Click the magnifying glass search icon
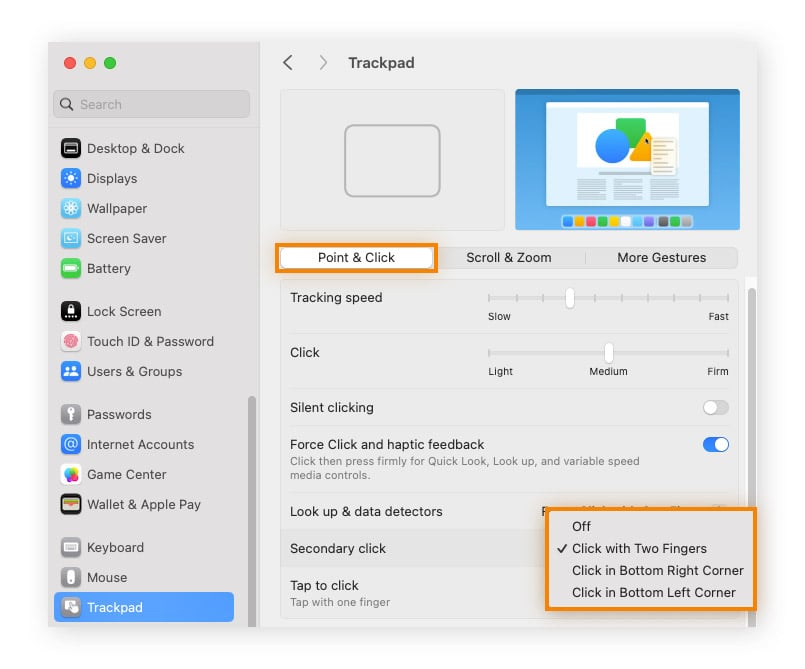Screen dimensions: 805x669 click(66, 104)
